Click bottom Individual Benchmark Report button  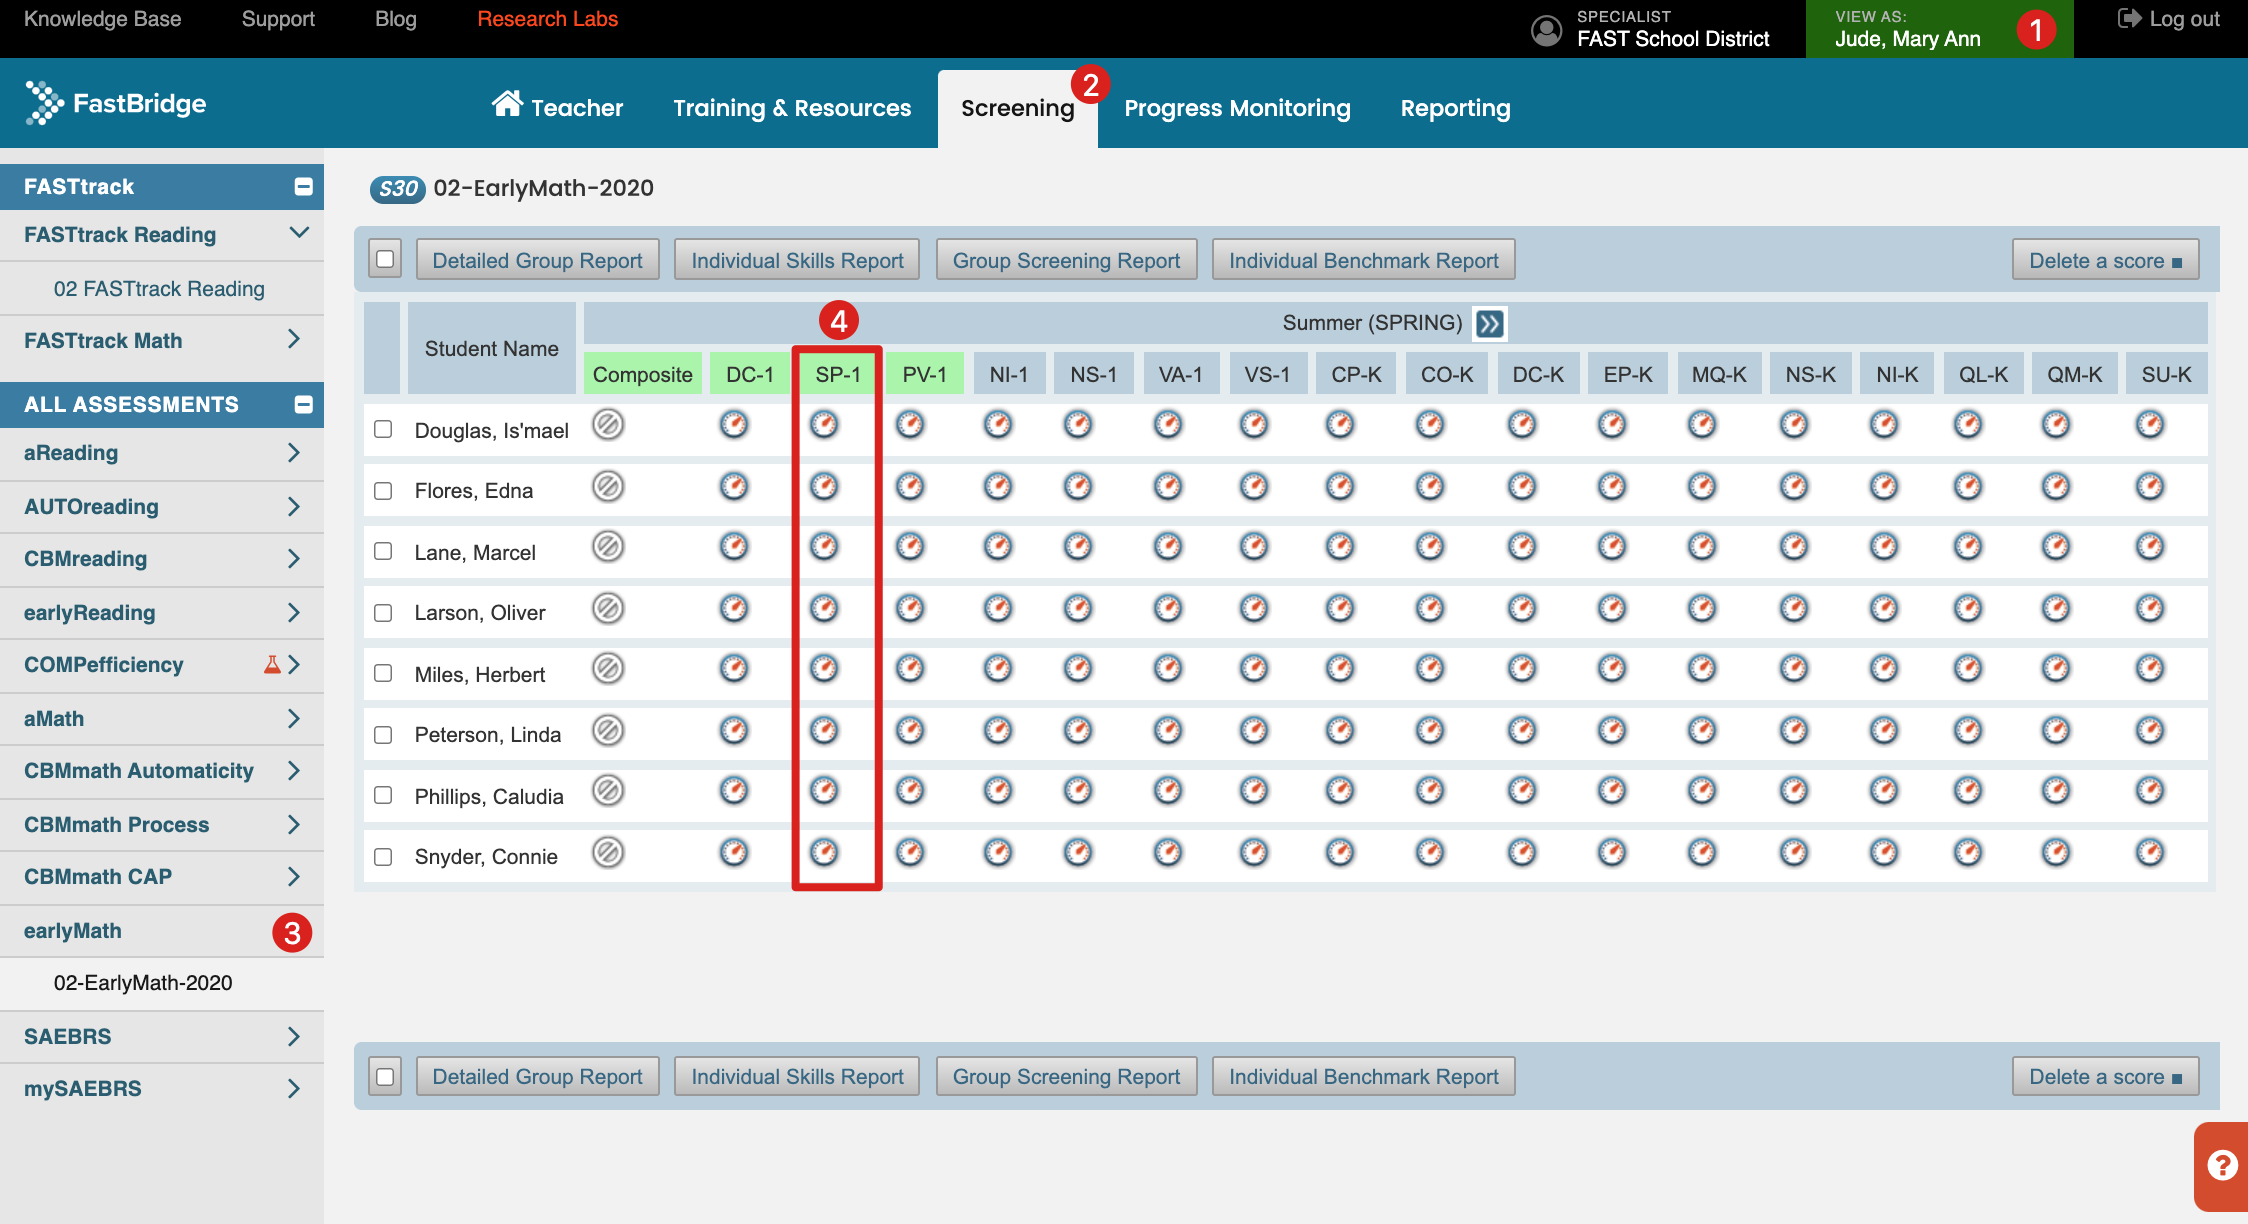coord(1364,1077)
